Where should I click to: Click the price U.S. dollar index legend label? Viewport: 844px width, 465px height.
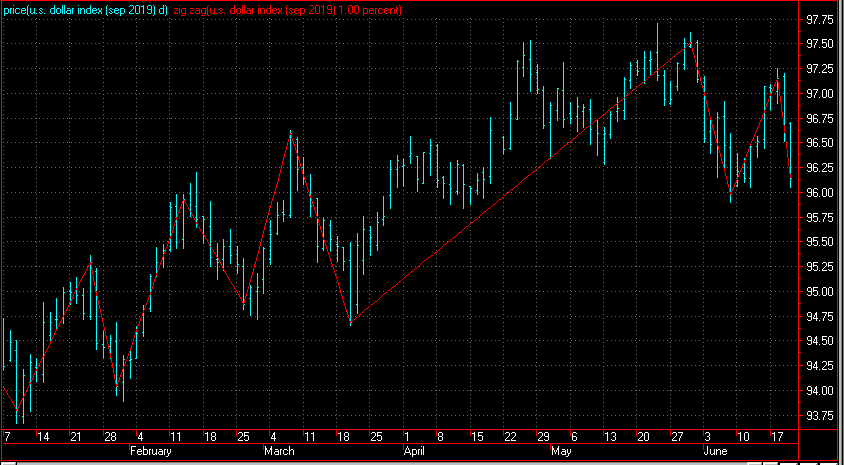pos(85,10)
